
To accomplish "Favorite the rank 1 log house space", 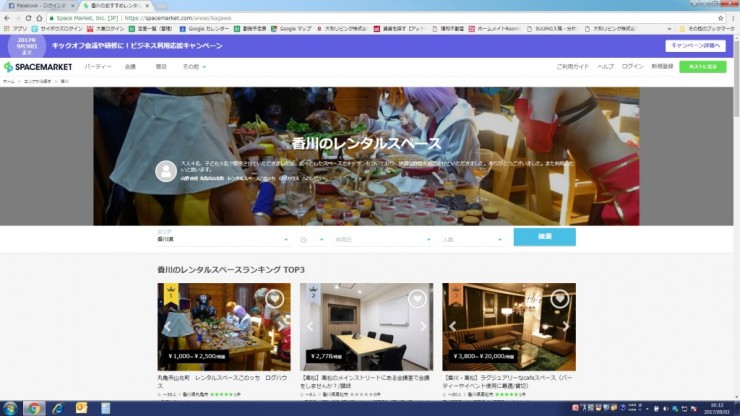I will tap(274, 298).
